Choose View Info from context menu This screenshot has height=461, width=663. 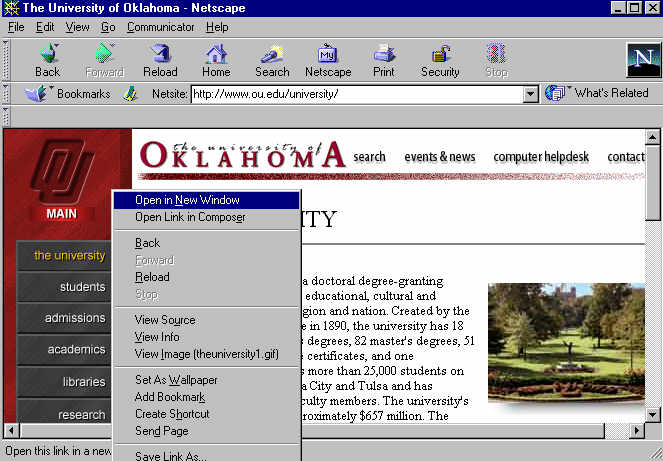(x=206, y=337)
